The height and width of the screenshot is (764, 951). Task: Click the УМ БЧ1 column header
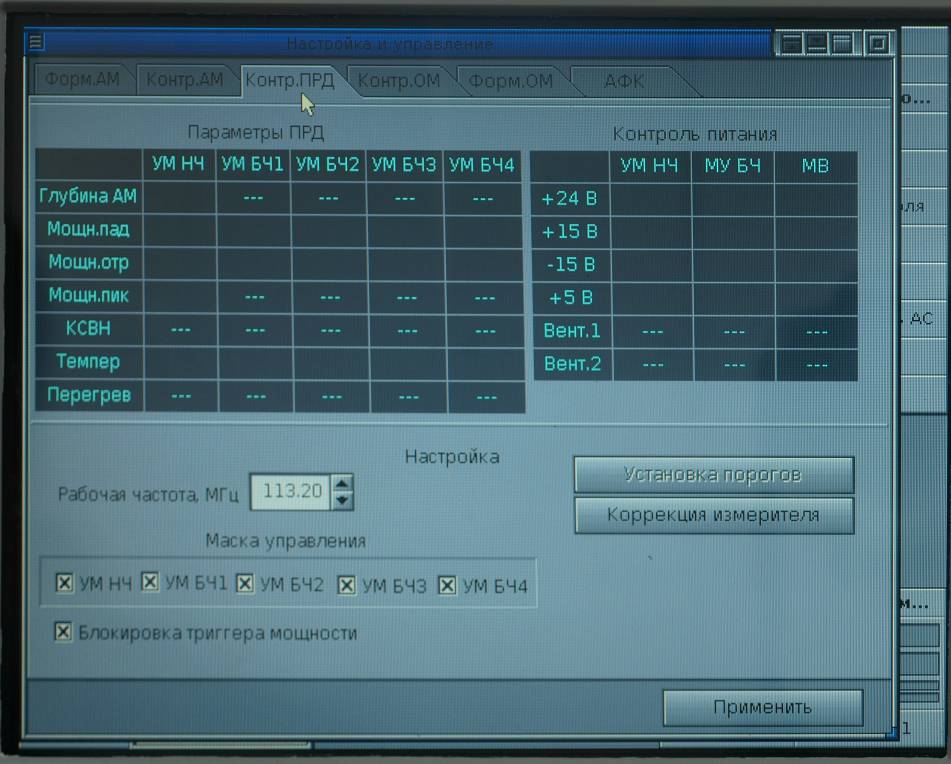coord(252,164)
